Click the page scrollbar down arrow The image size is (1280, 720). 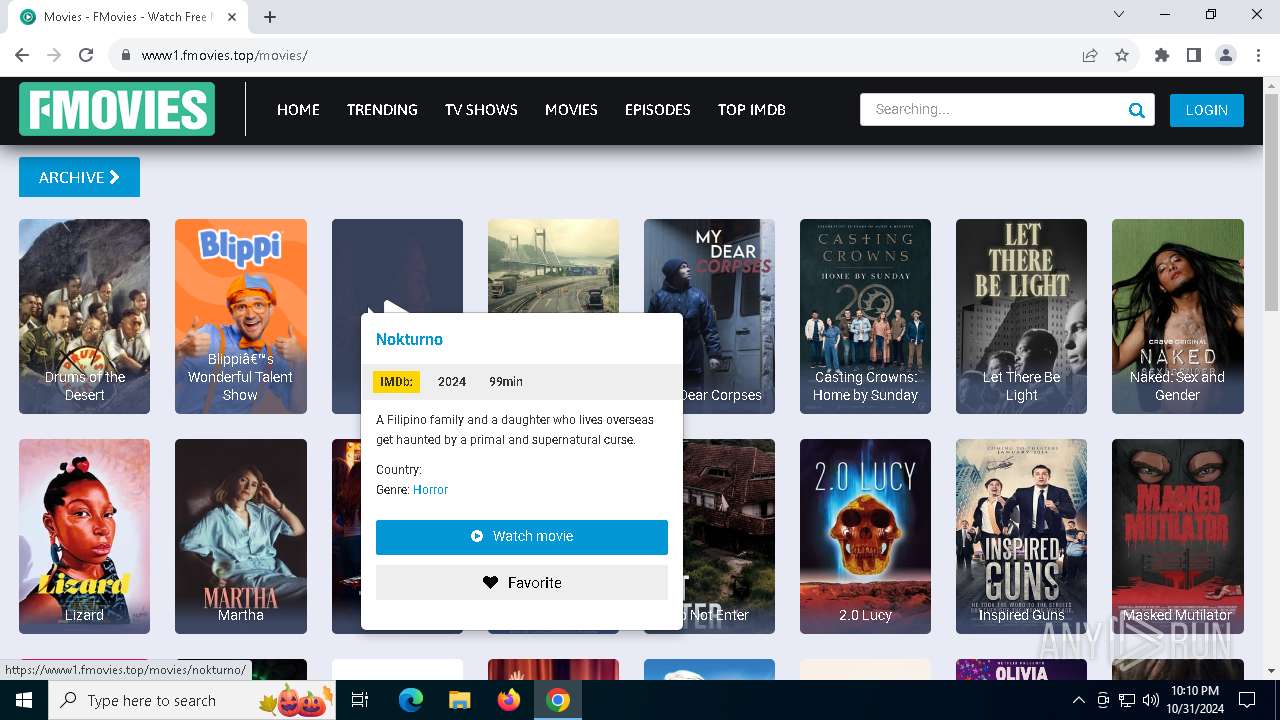1271,671
